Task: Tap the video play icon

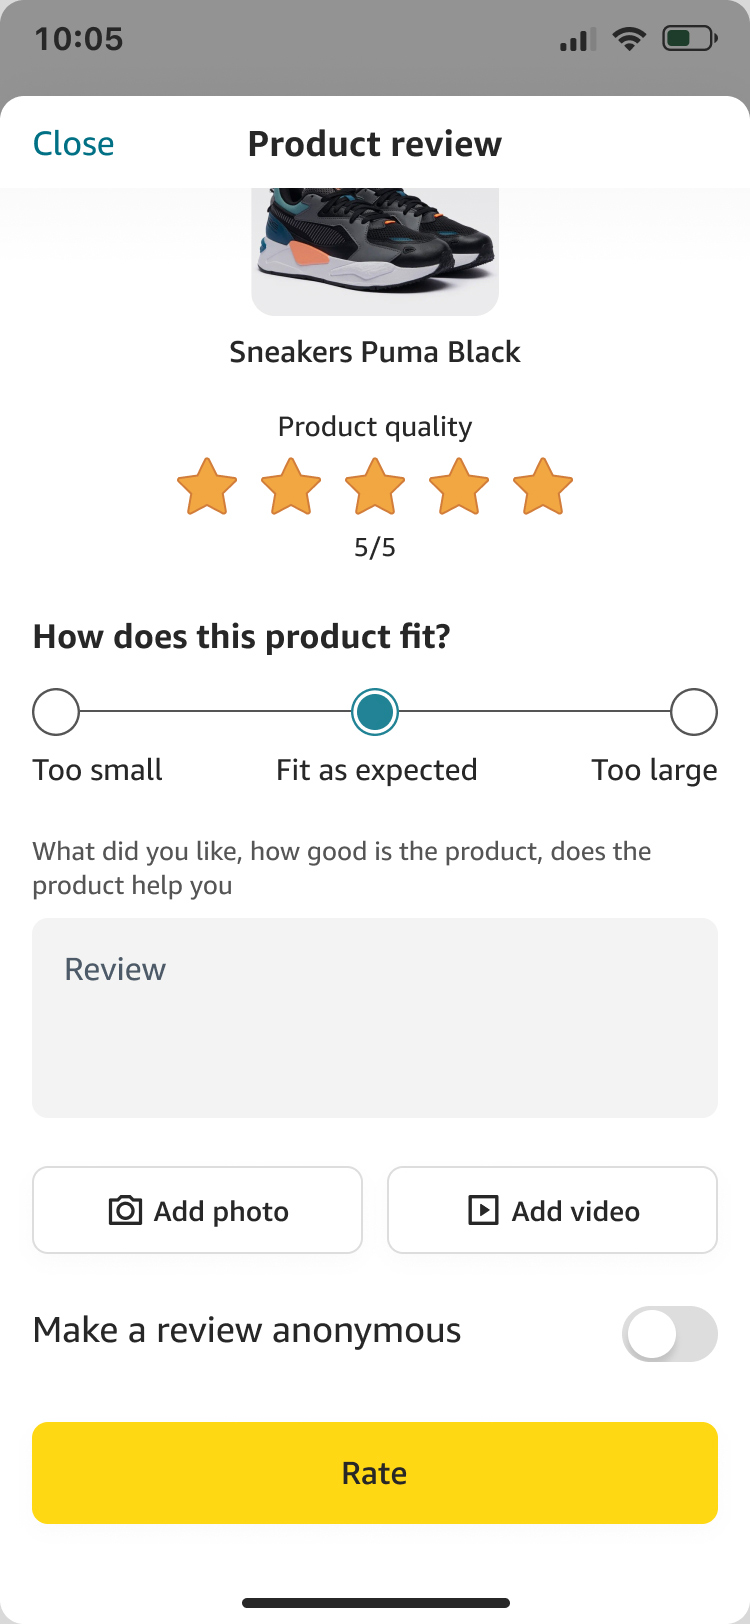Action: [x=483, y=1211]
